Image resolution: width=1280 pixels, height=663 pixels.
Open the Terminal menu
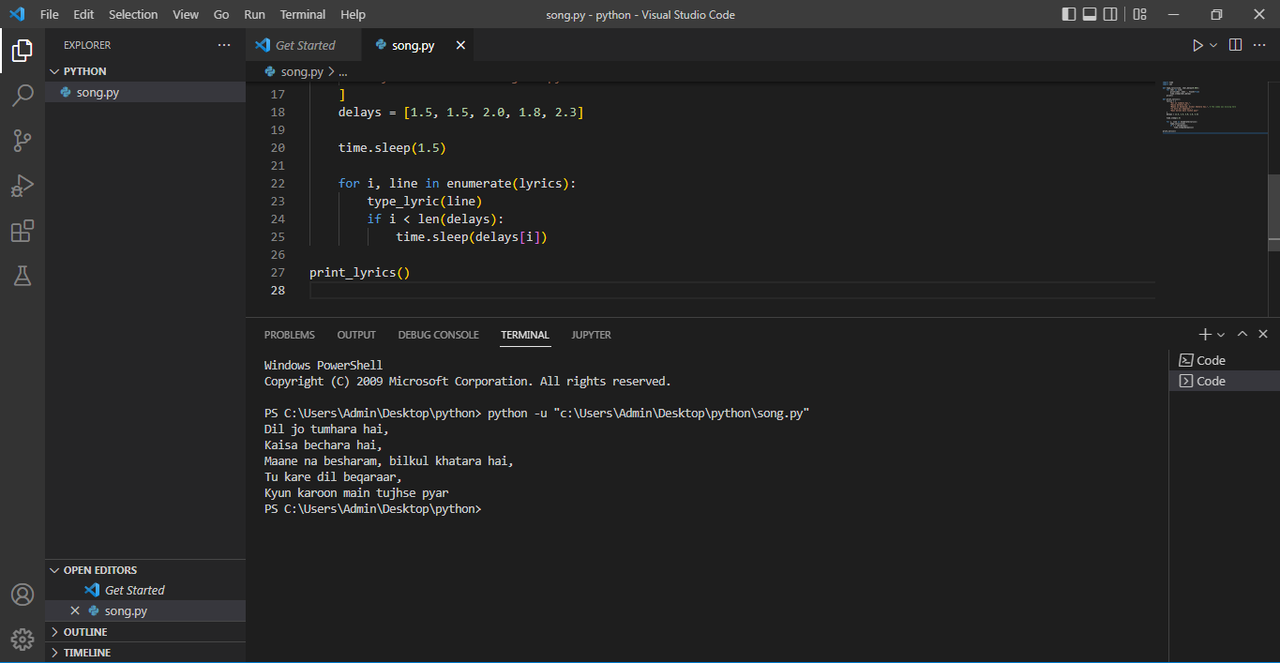[x=302, y=14]
